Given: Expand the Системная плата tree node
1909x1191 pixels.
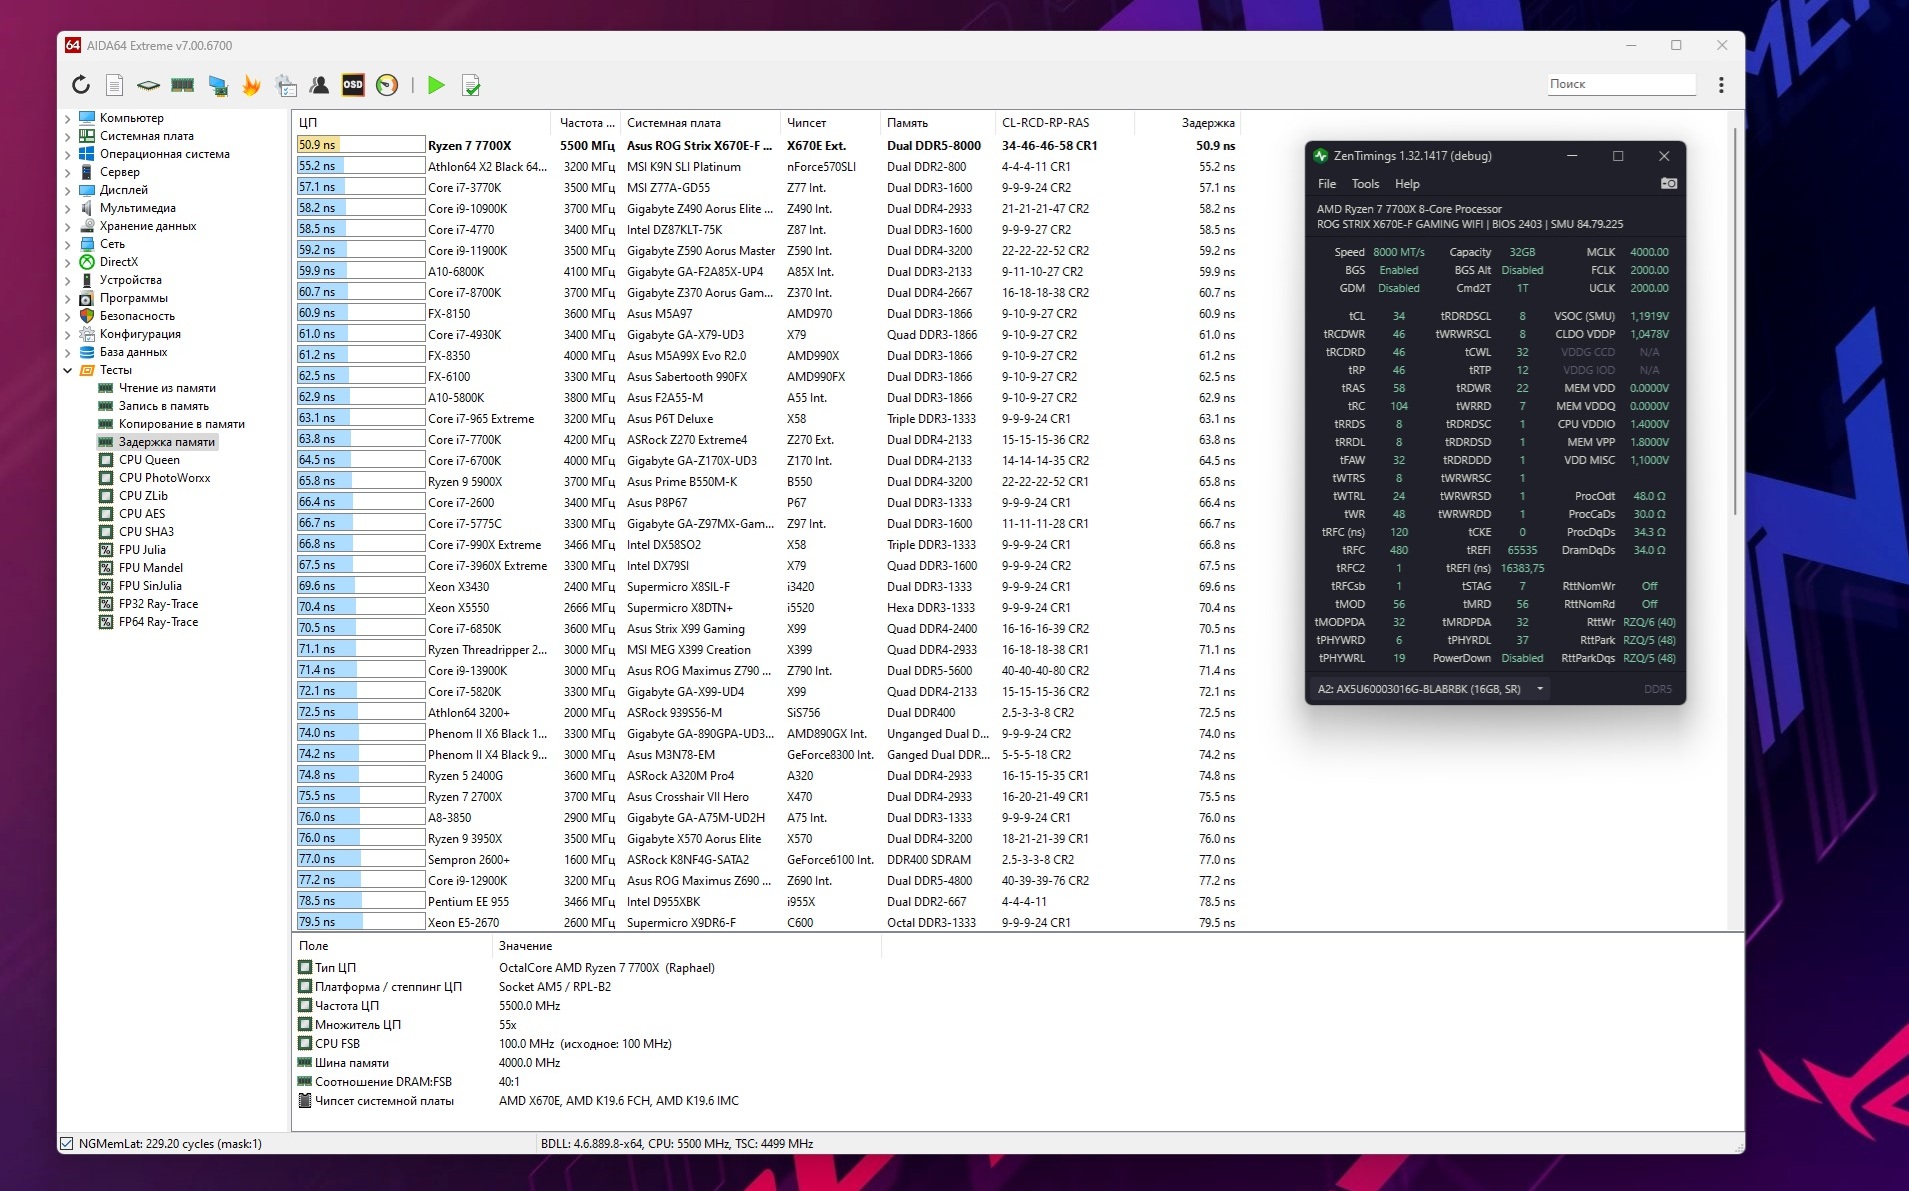Looking at the screenshot, I should pos(67,136).
